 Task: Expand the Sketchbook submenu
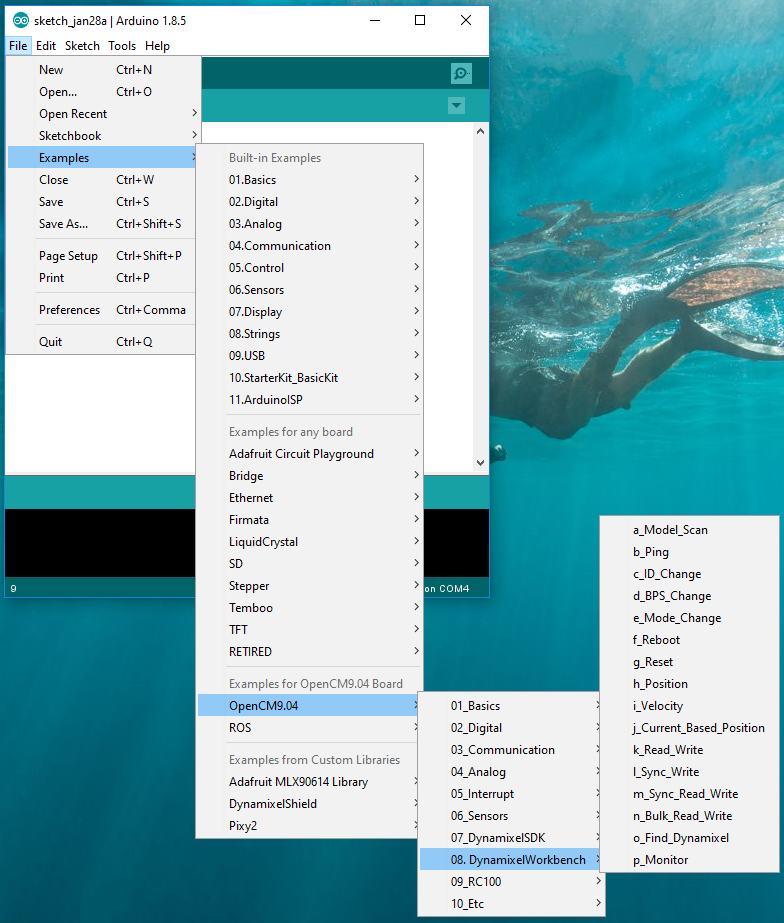(70, 136)
